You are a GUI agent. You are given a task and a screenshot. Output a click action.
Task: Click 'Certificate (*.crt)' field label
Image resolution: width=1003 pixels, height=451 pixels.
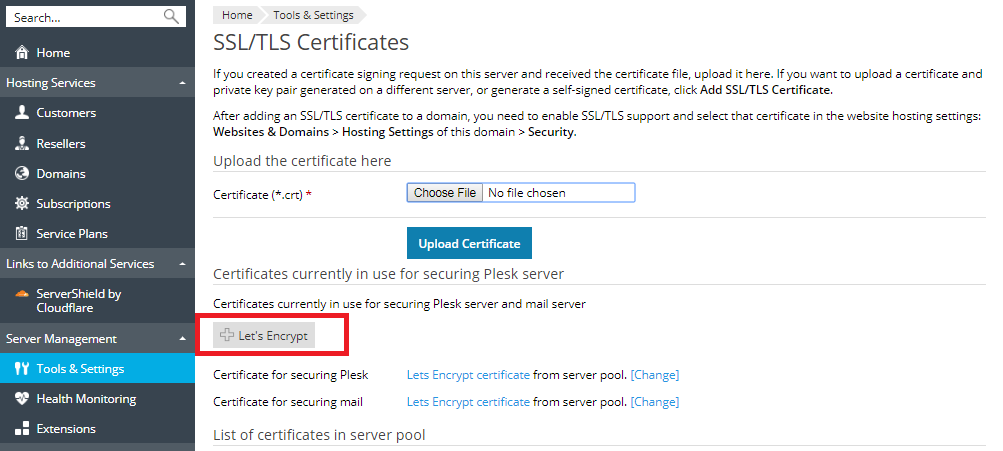tap(262, 194)
